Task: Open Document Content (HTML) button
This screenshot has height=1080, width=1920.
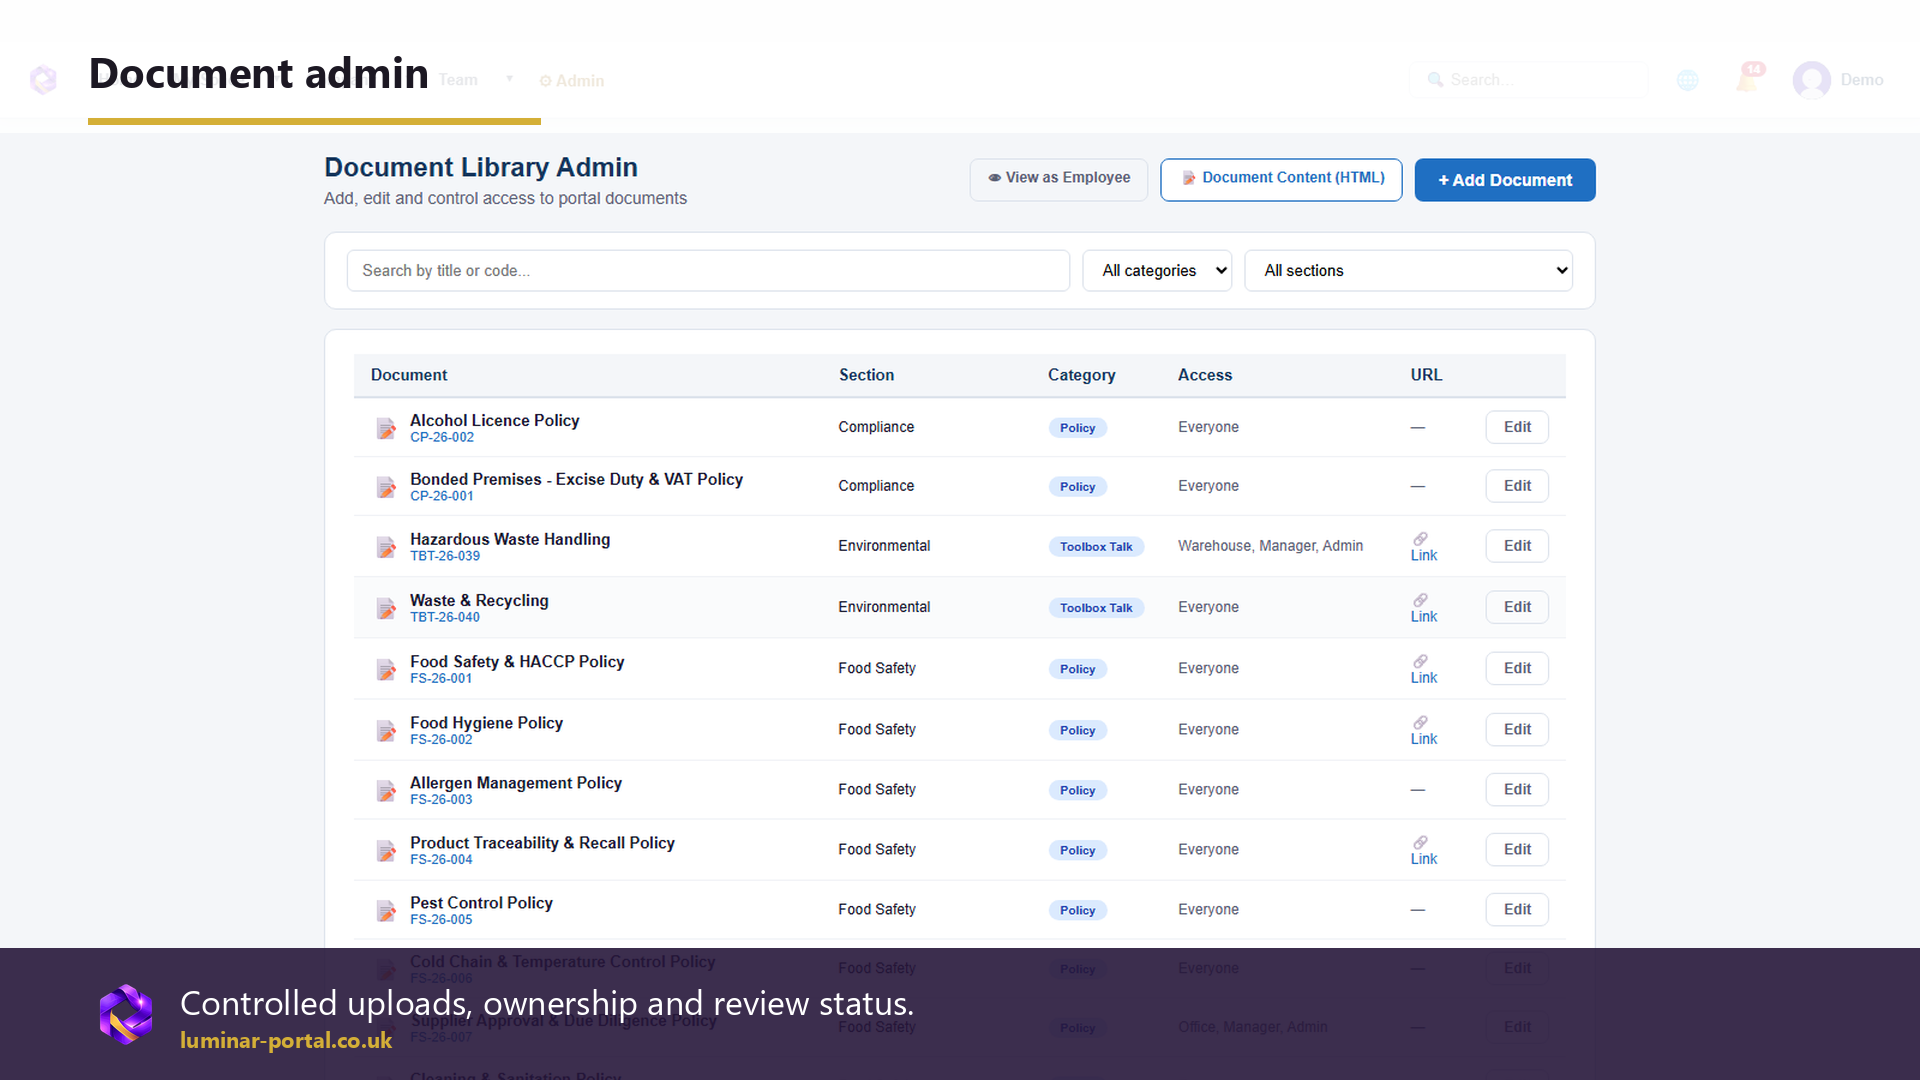Action: 1281,179
